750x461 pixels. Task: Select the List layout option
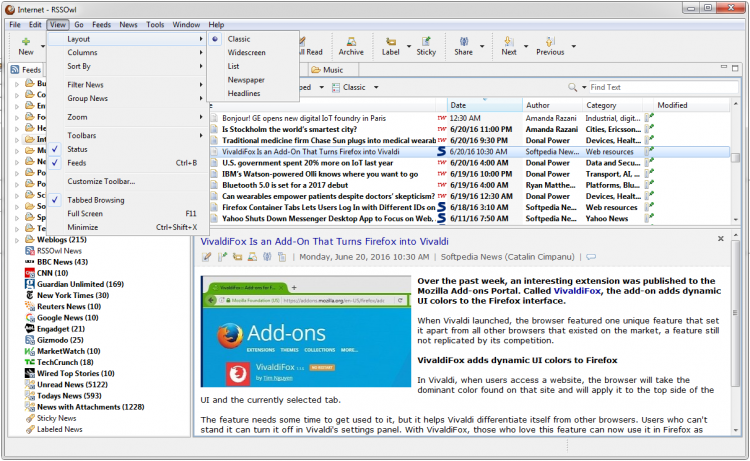[254, 66]
